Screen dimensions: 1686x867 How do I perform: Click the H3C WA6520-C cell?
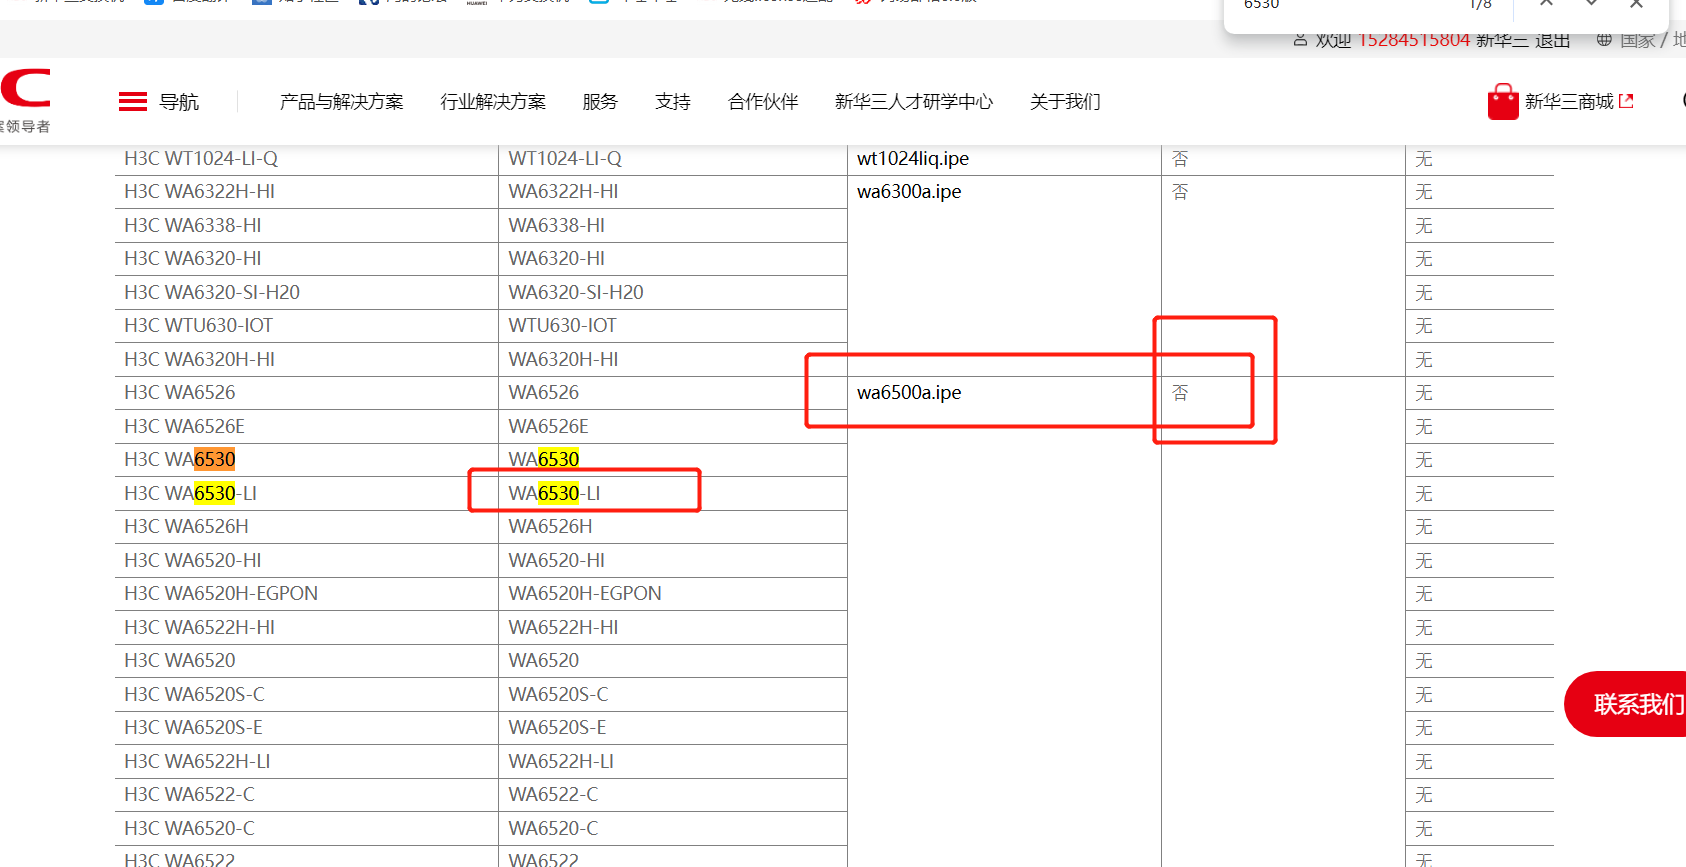pyautogui.click(x=189, y=829)
